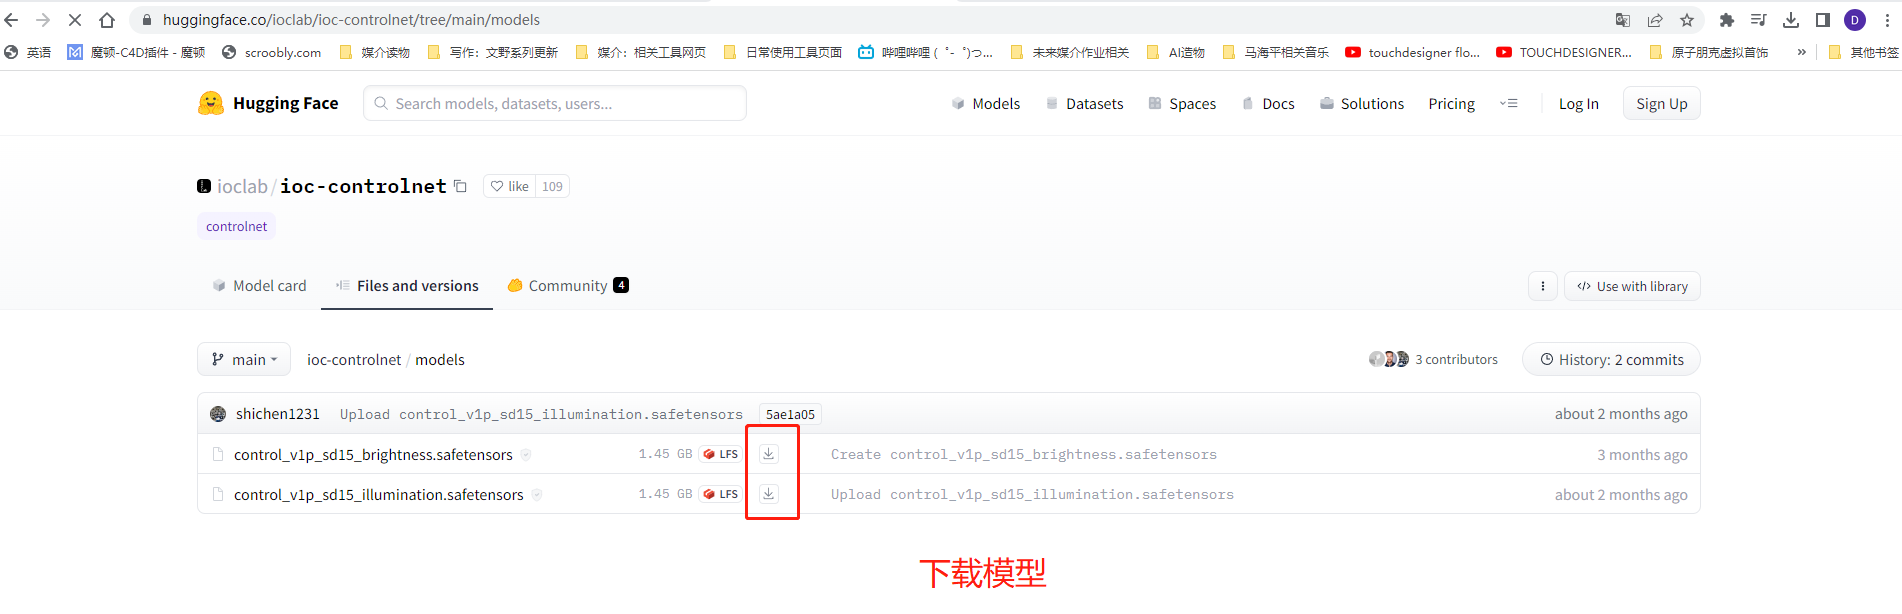Focus the Search models, datasets, users field
This screenshot has width=1902, height=614.
coord(555,103)
